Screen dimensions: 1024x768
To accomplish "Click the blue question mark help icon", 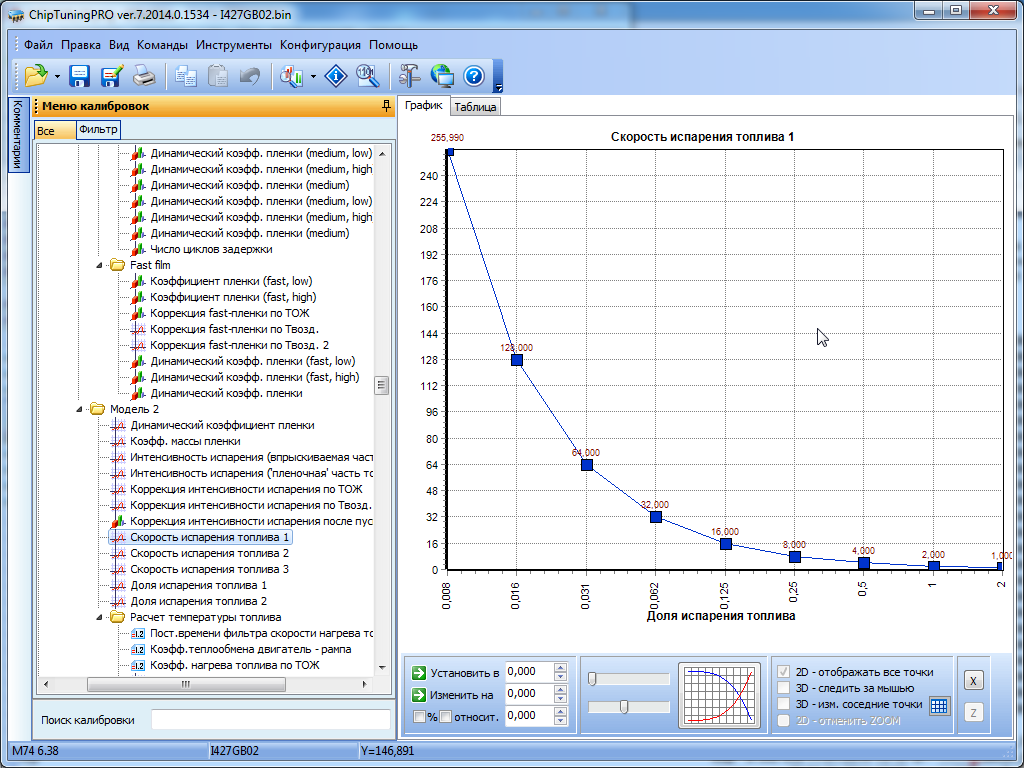I will (x=474, y=75).
